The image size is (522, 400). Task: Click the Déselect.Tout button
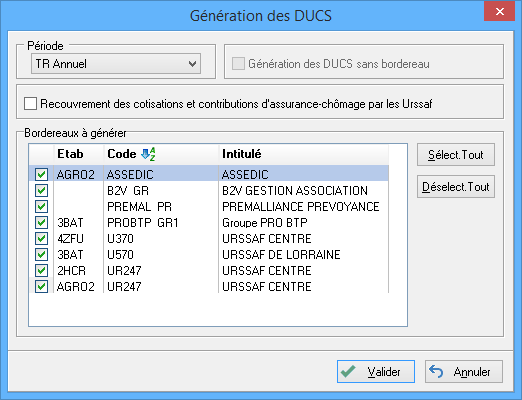coord(456,187)
